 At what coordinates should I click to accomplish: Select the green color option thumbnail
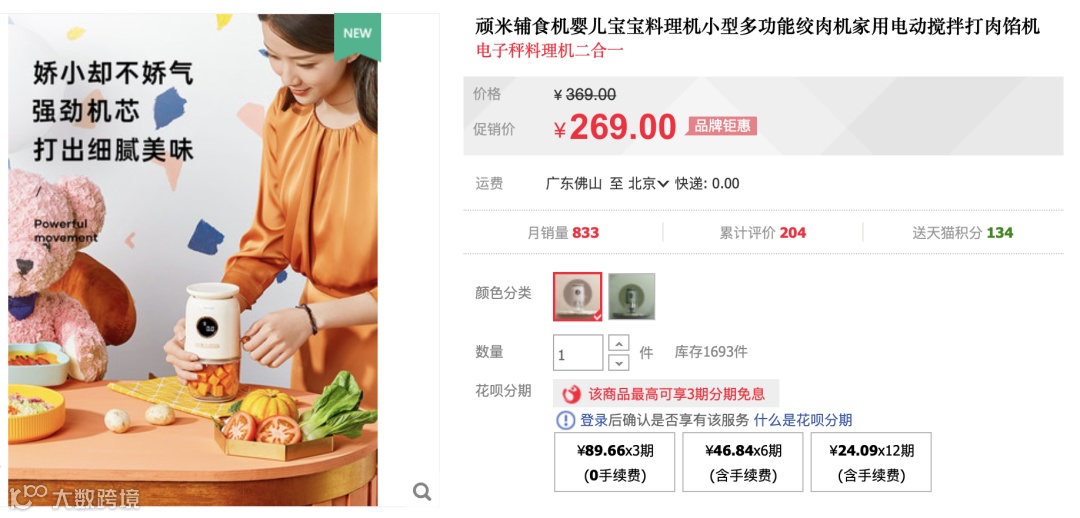(632, 296)
